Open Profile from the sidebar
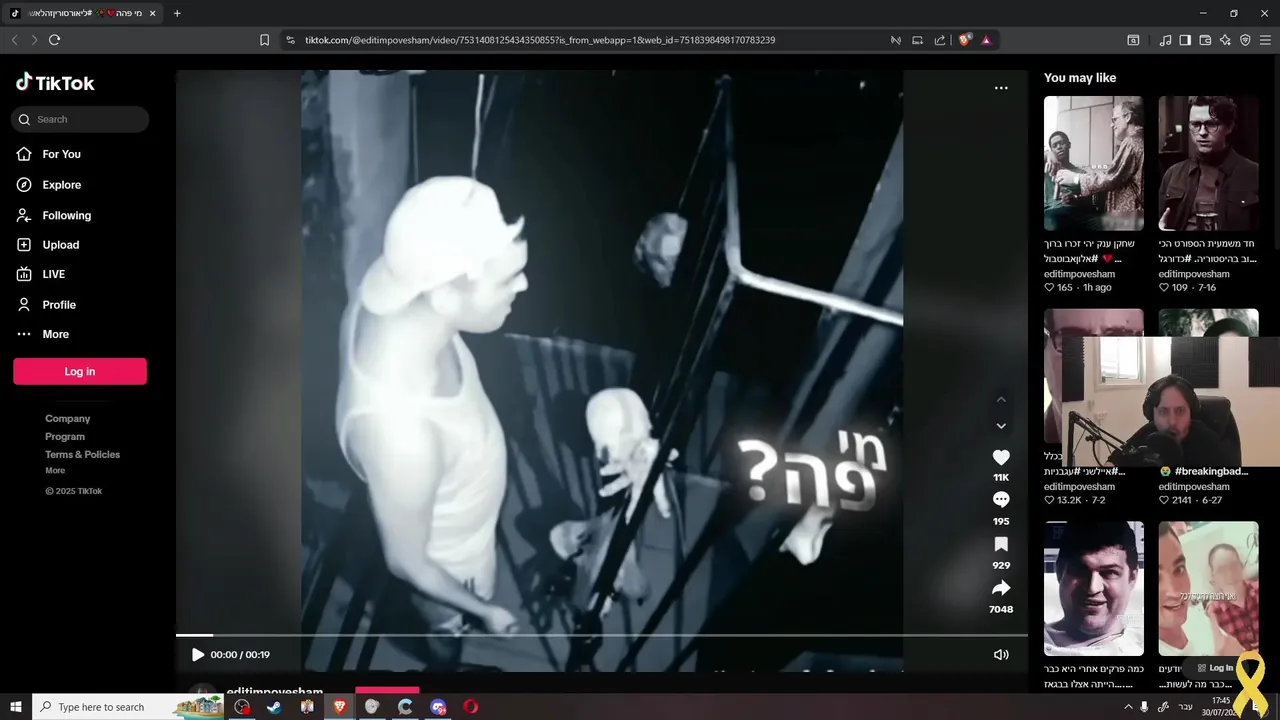This screenshot has height=720, width=1280. [x=58, y=305]
